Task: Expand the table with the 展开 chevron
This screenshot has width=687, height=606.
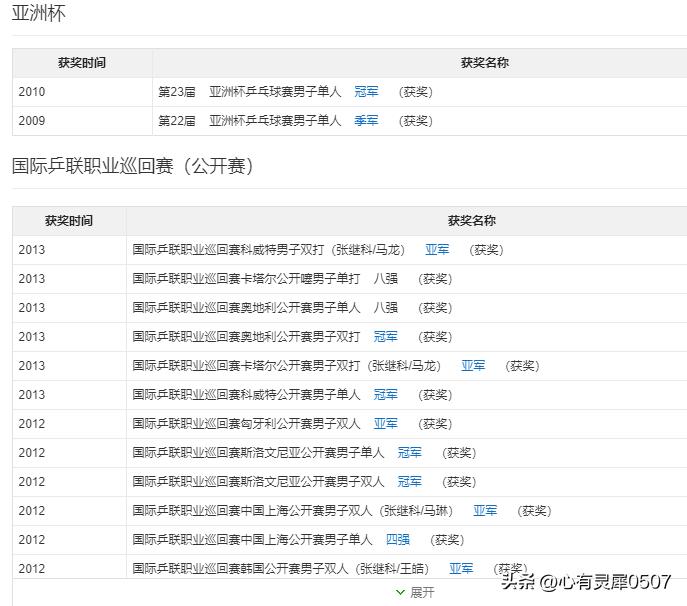Action: (x=415, y=592)
